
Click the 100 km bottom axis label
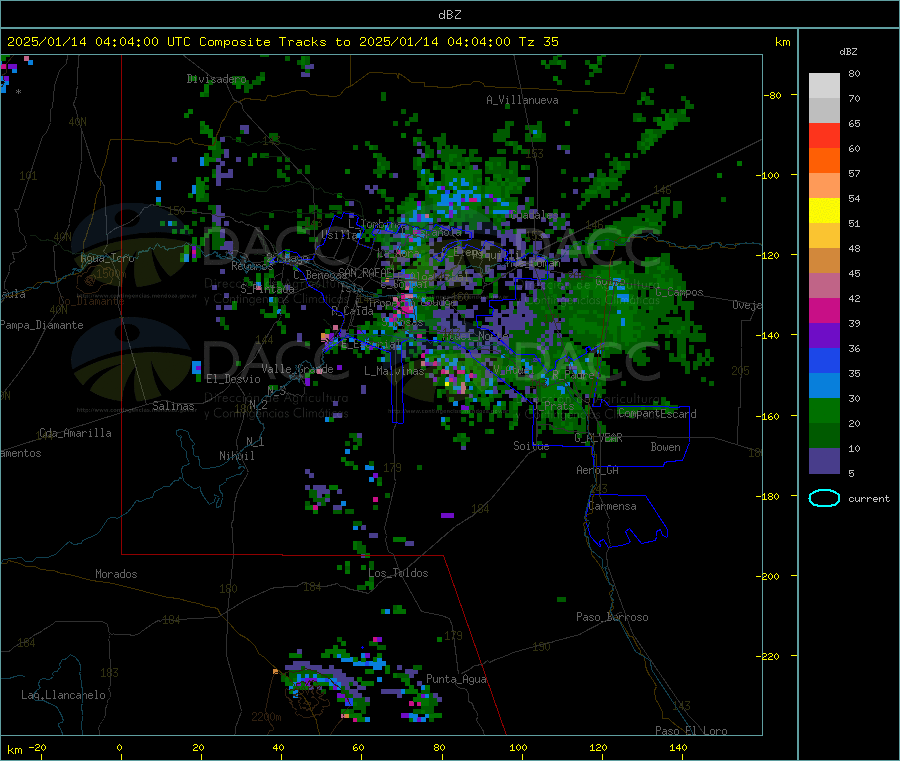point(518,747)
